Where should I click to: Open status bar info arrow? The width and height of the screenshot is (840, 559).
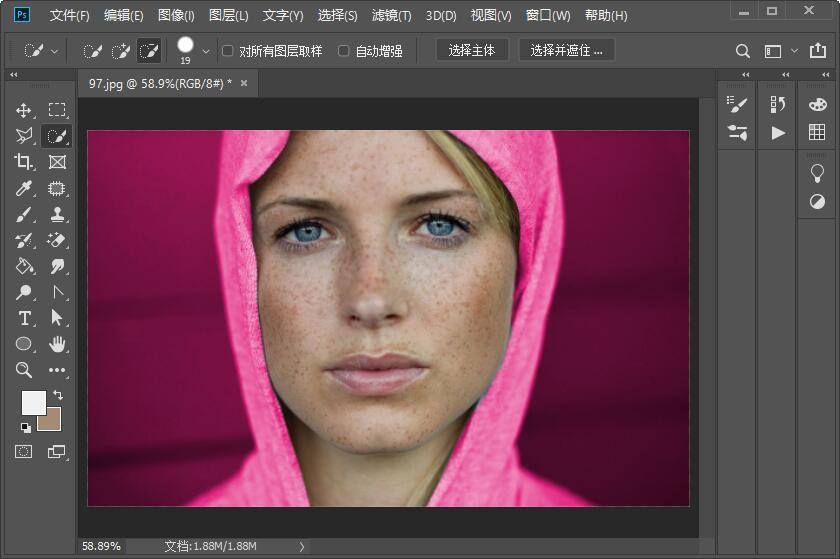(x=302, y=547)
